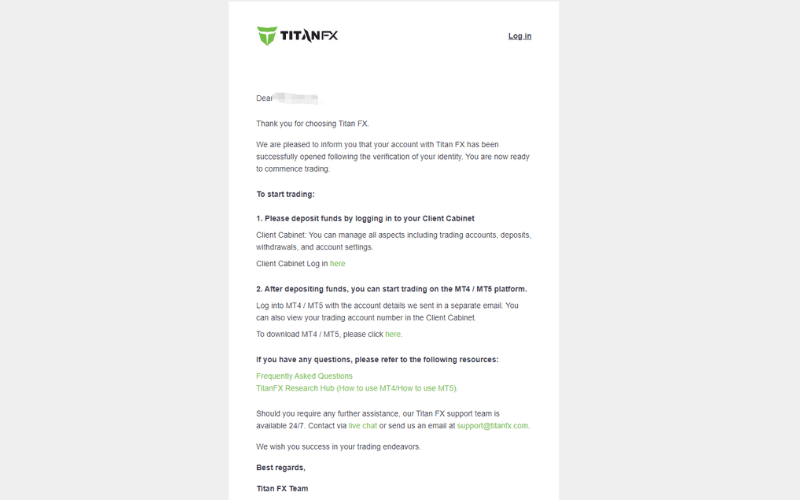Click the 'Best regards,' closing text

tap(281, 467)
